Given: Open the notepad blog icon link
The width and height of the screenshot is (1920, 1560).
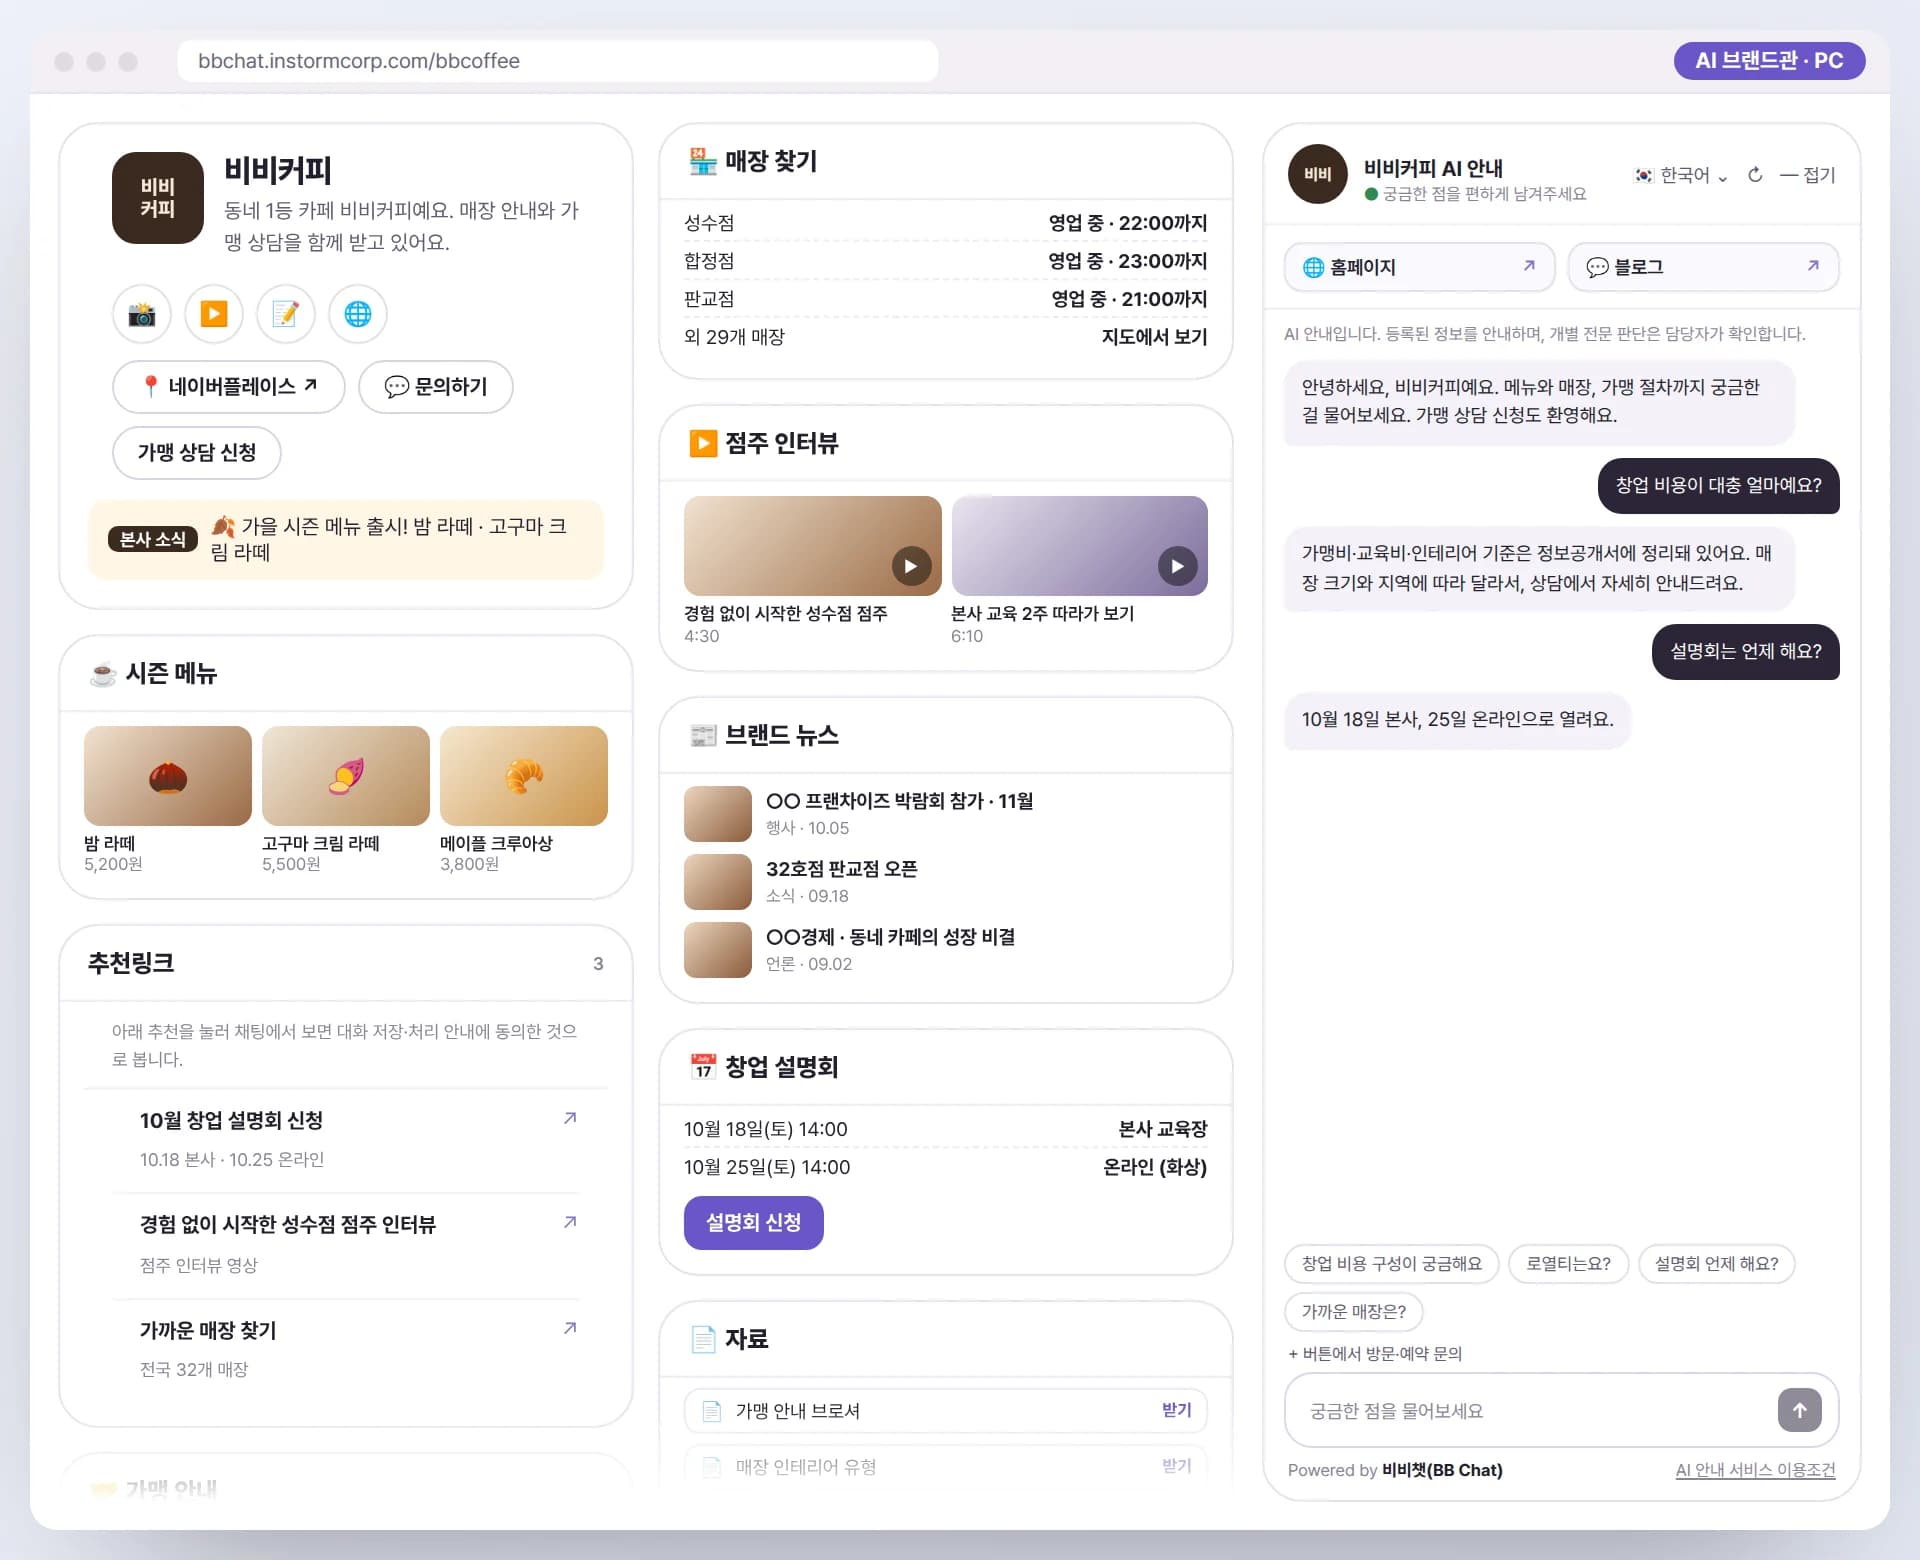Looking at the screenshot, I should click(286, 314).
